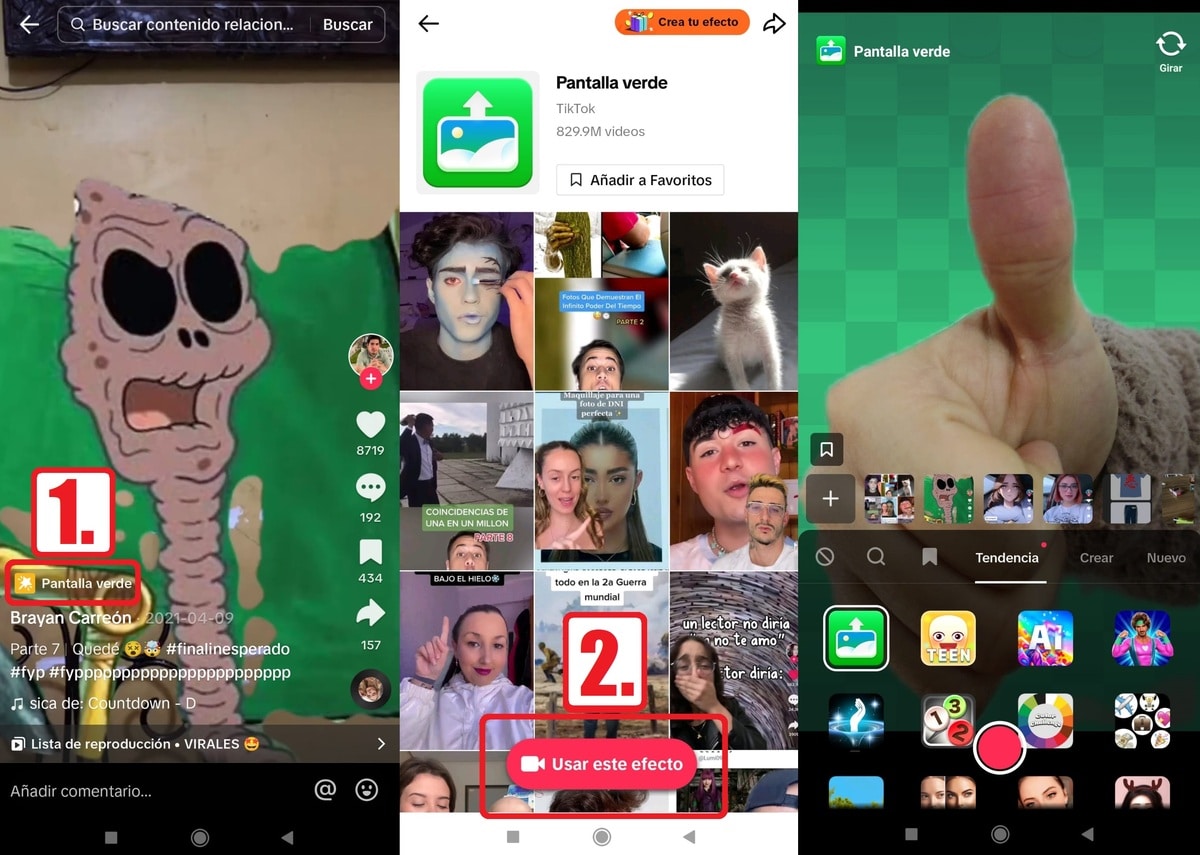1200x855 pixels.
Task: Toggle Añadir a Favoritos for effect
Action: 640,180
